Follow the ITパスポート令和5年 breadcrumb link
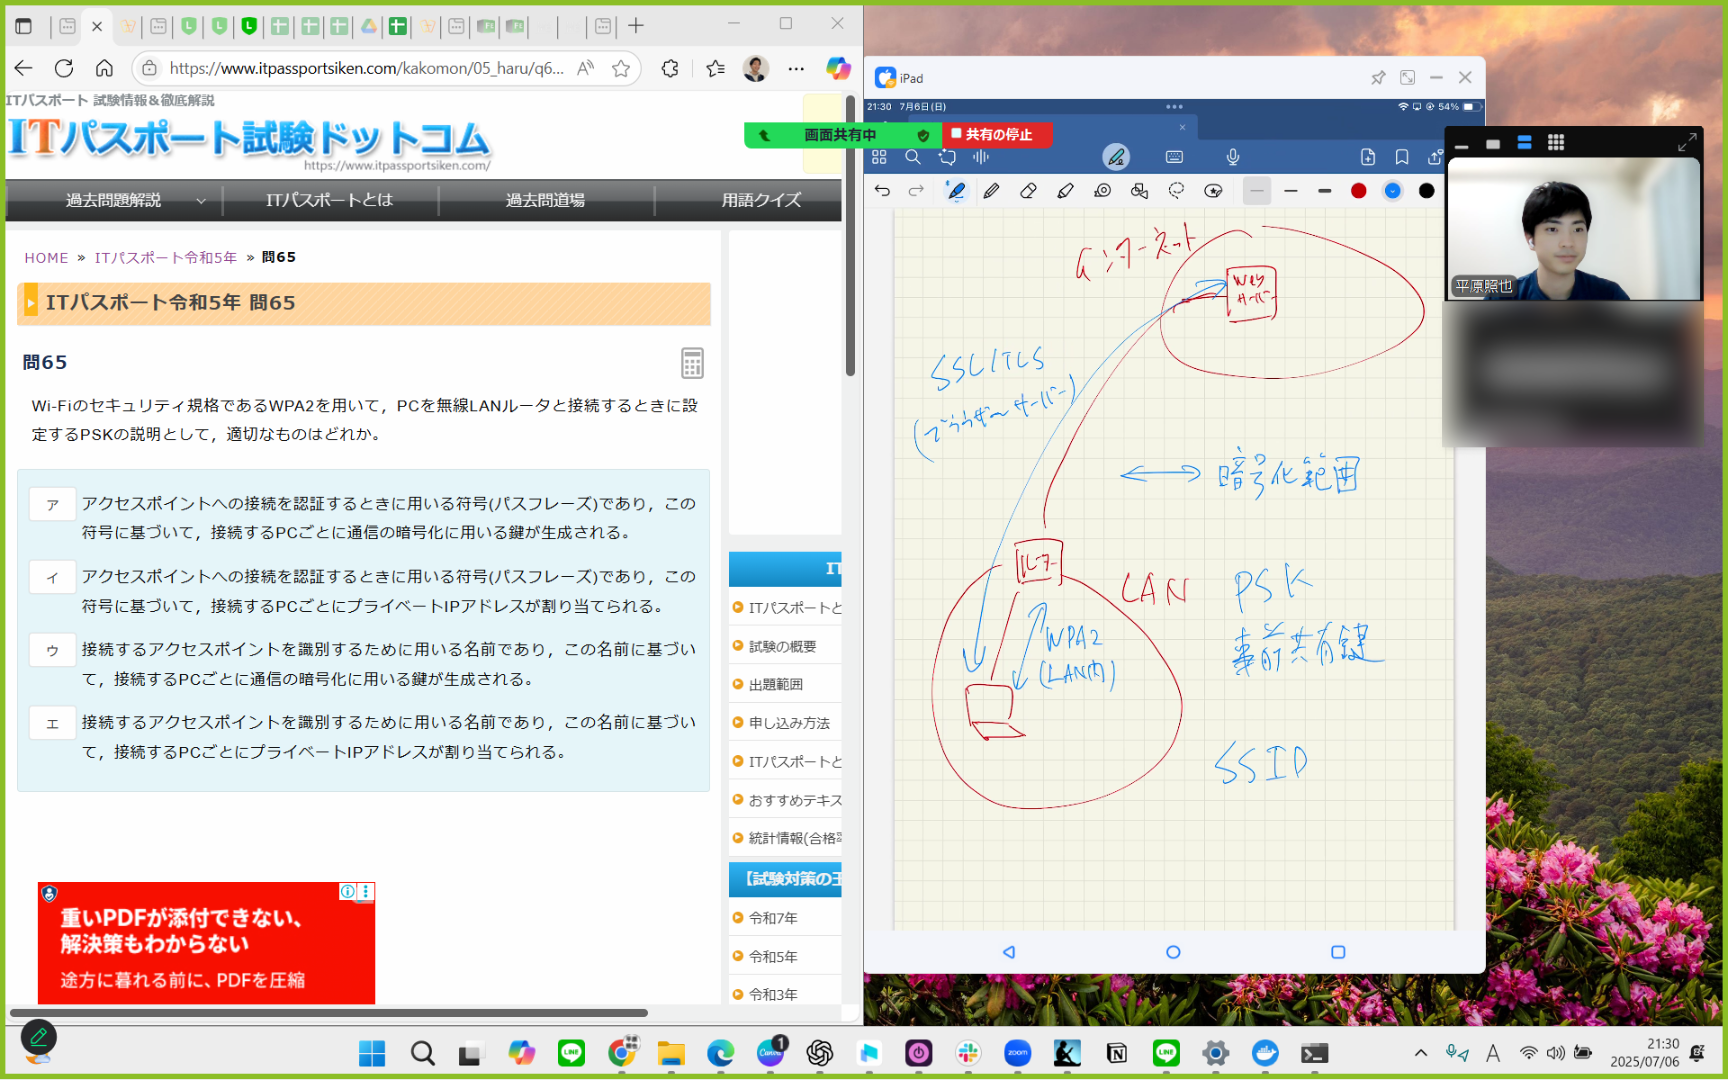Viewport: 1728px width, 1080px height. (x=166, y=257)
